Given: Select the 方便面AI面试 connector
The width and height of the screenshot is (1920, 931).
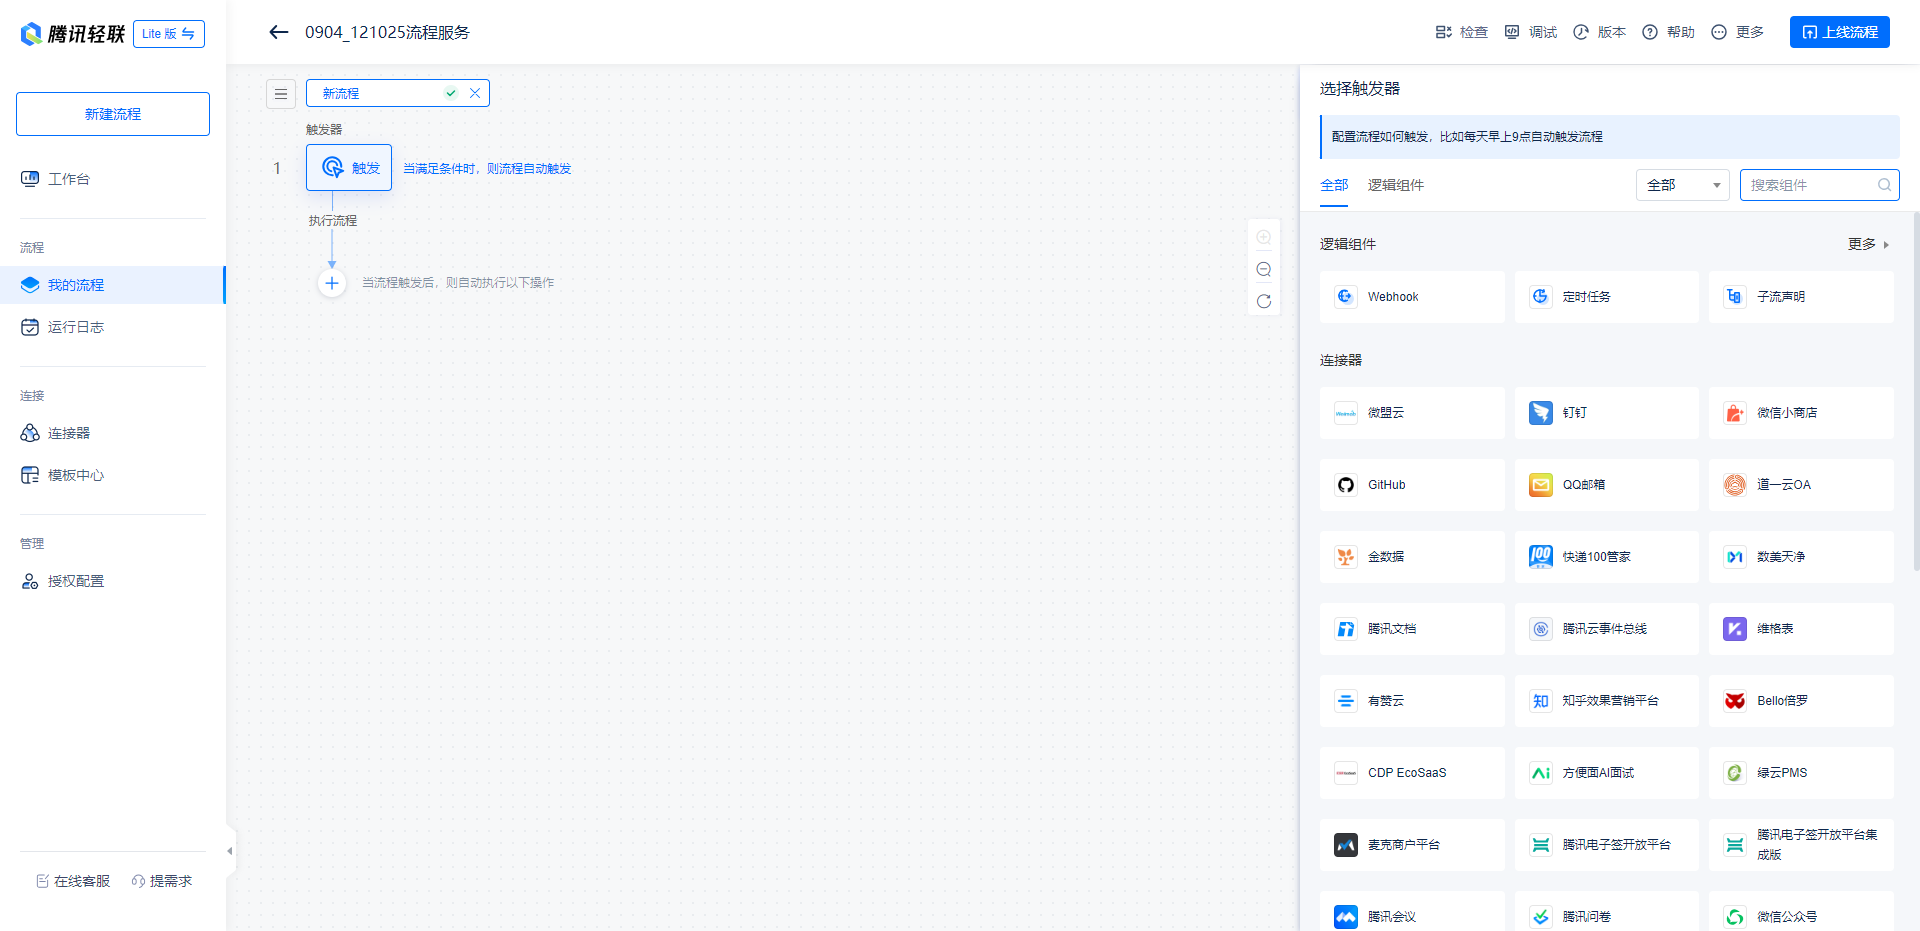Looking at the screenshot, I should tap(1606, 773).
